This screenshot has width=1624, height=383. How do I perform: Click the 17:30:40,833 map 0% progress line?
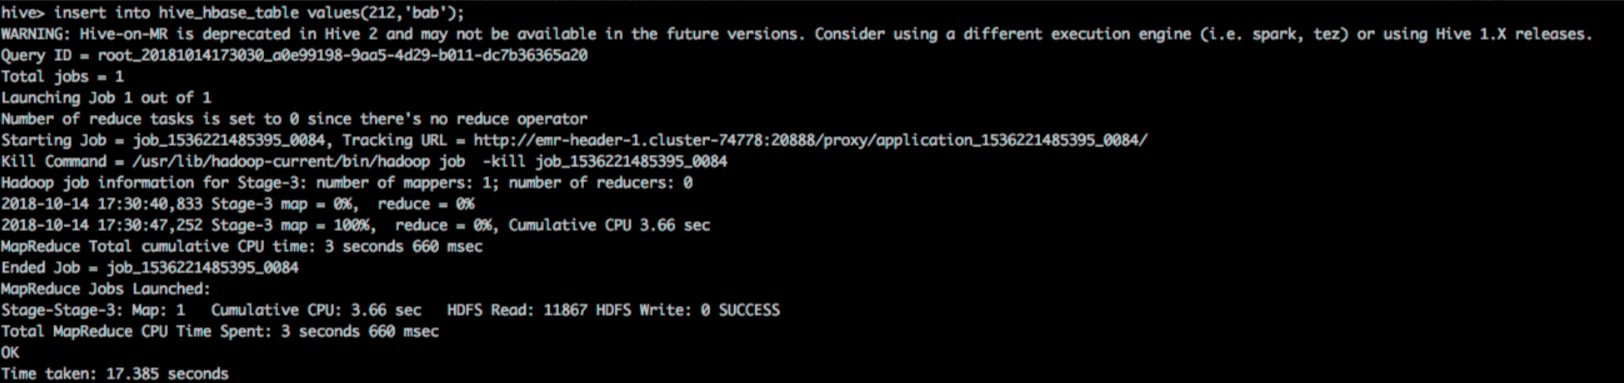pyautogui.click(x=238, y=203)
